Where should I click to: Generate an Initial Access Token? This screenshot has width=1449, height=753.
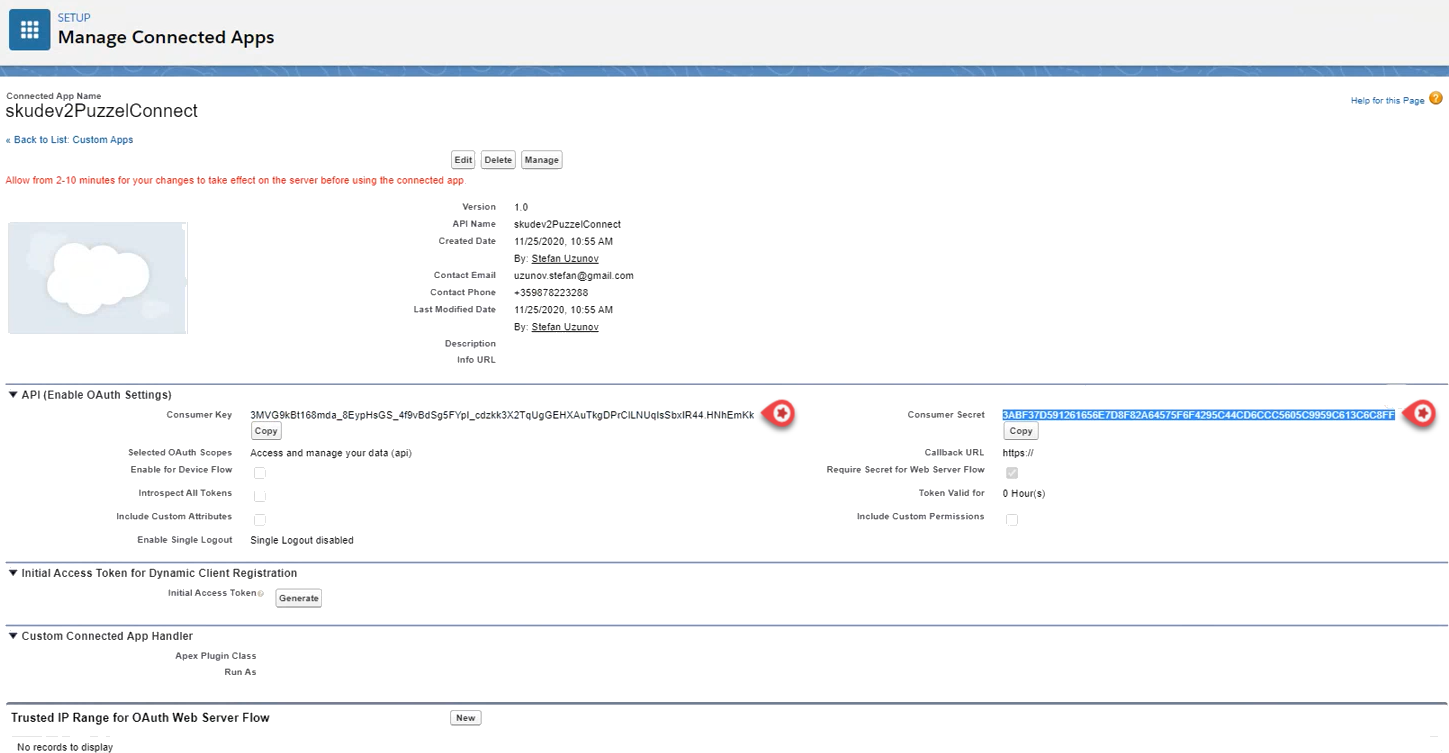tap(298, 598)
